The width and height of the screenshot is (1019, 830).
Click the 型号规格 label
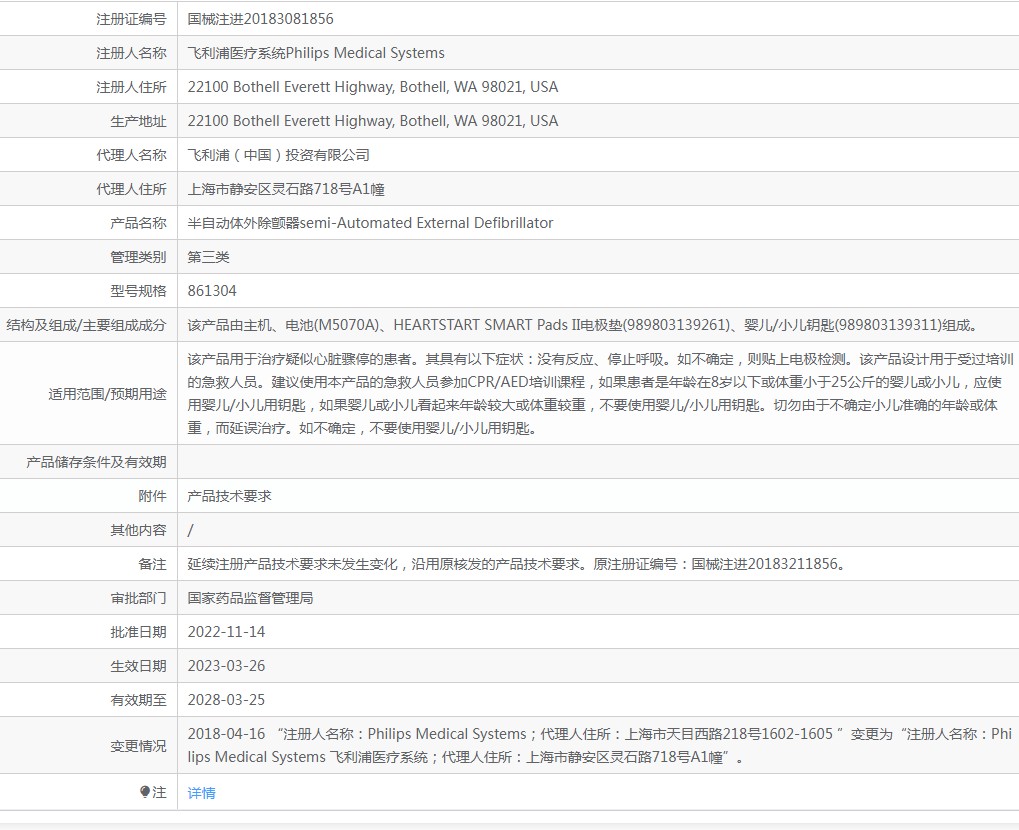138,291
